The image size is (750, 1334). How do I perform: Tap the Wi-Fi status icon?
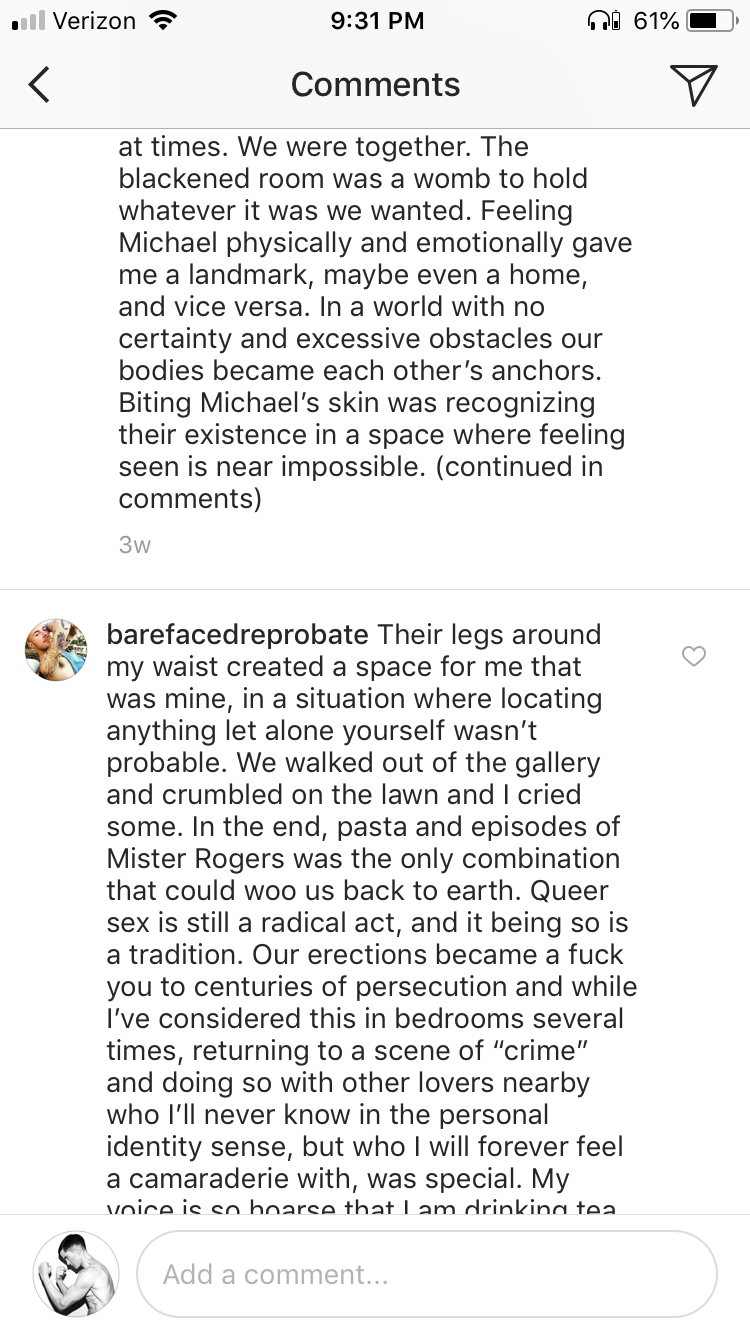pyautogui.click(x=160, y=20)
